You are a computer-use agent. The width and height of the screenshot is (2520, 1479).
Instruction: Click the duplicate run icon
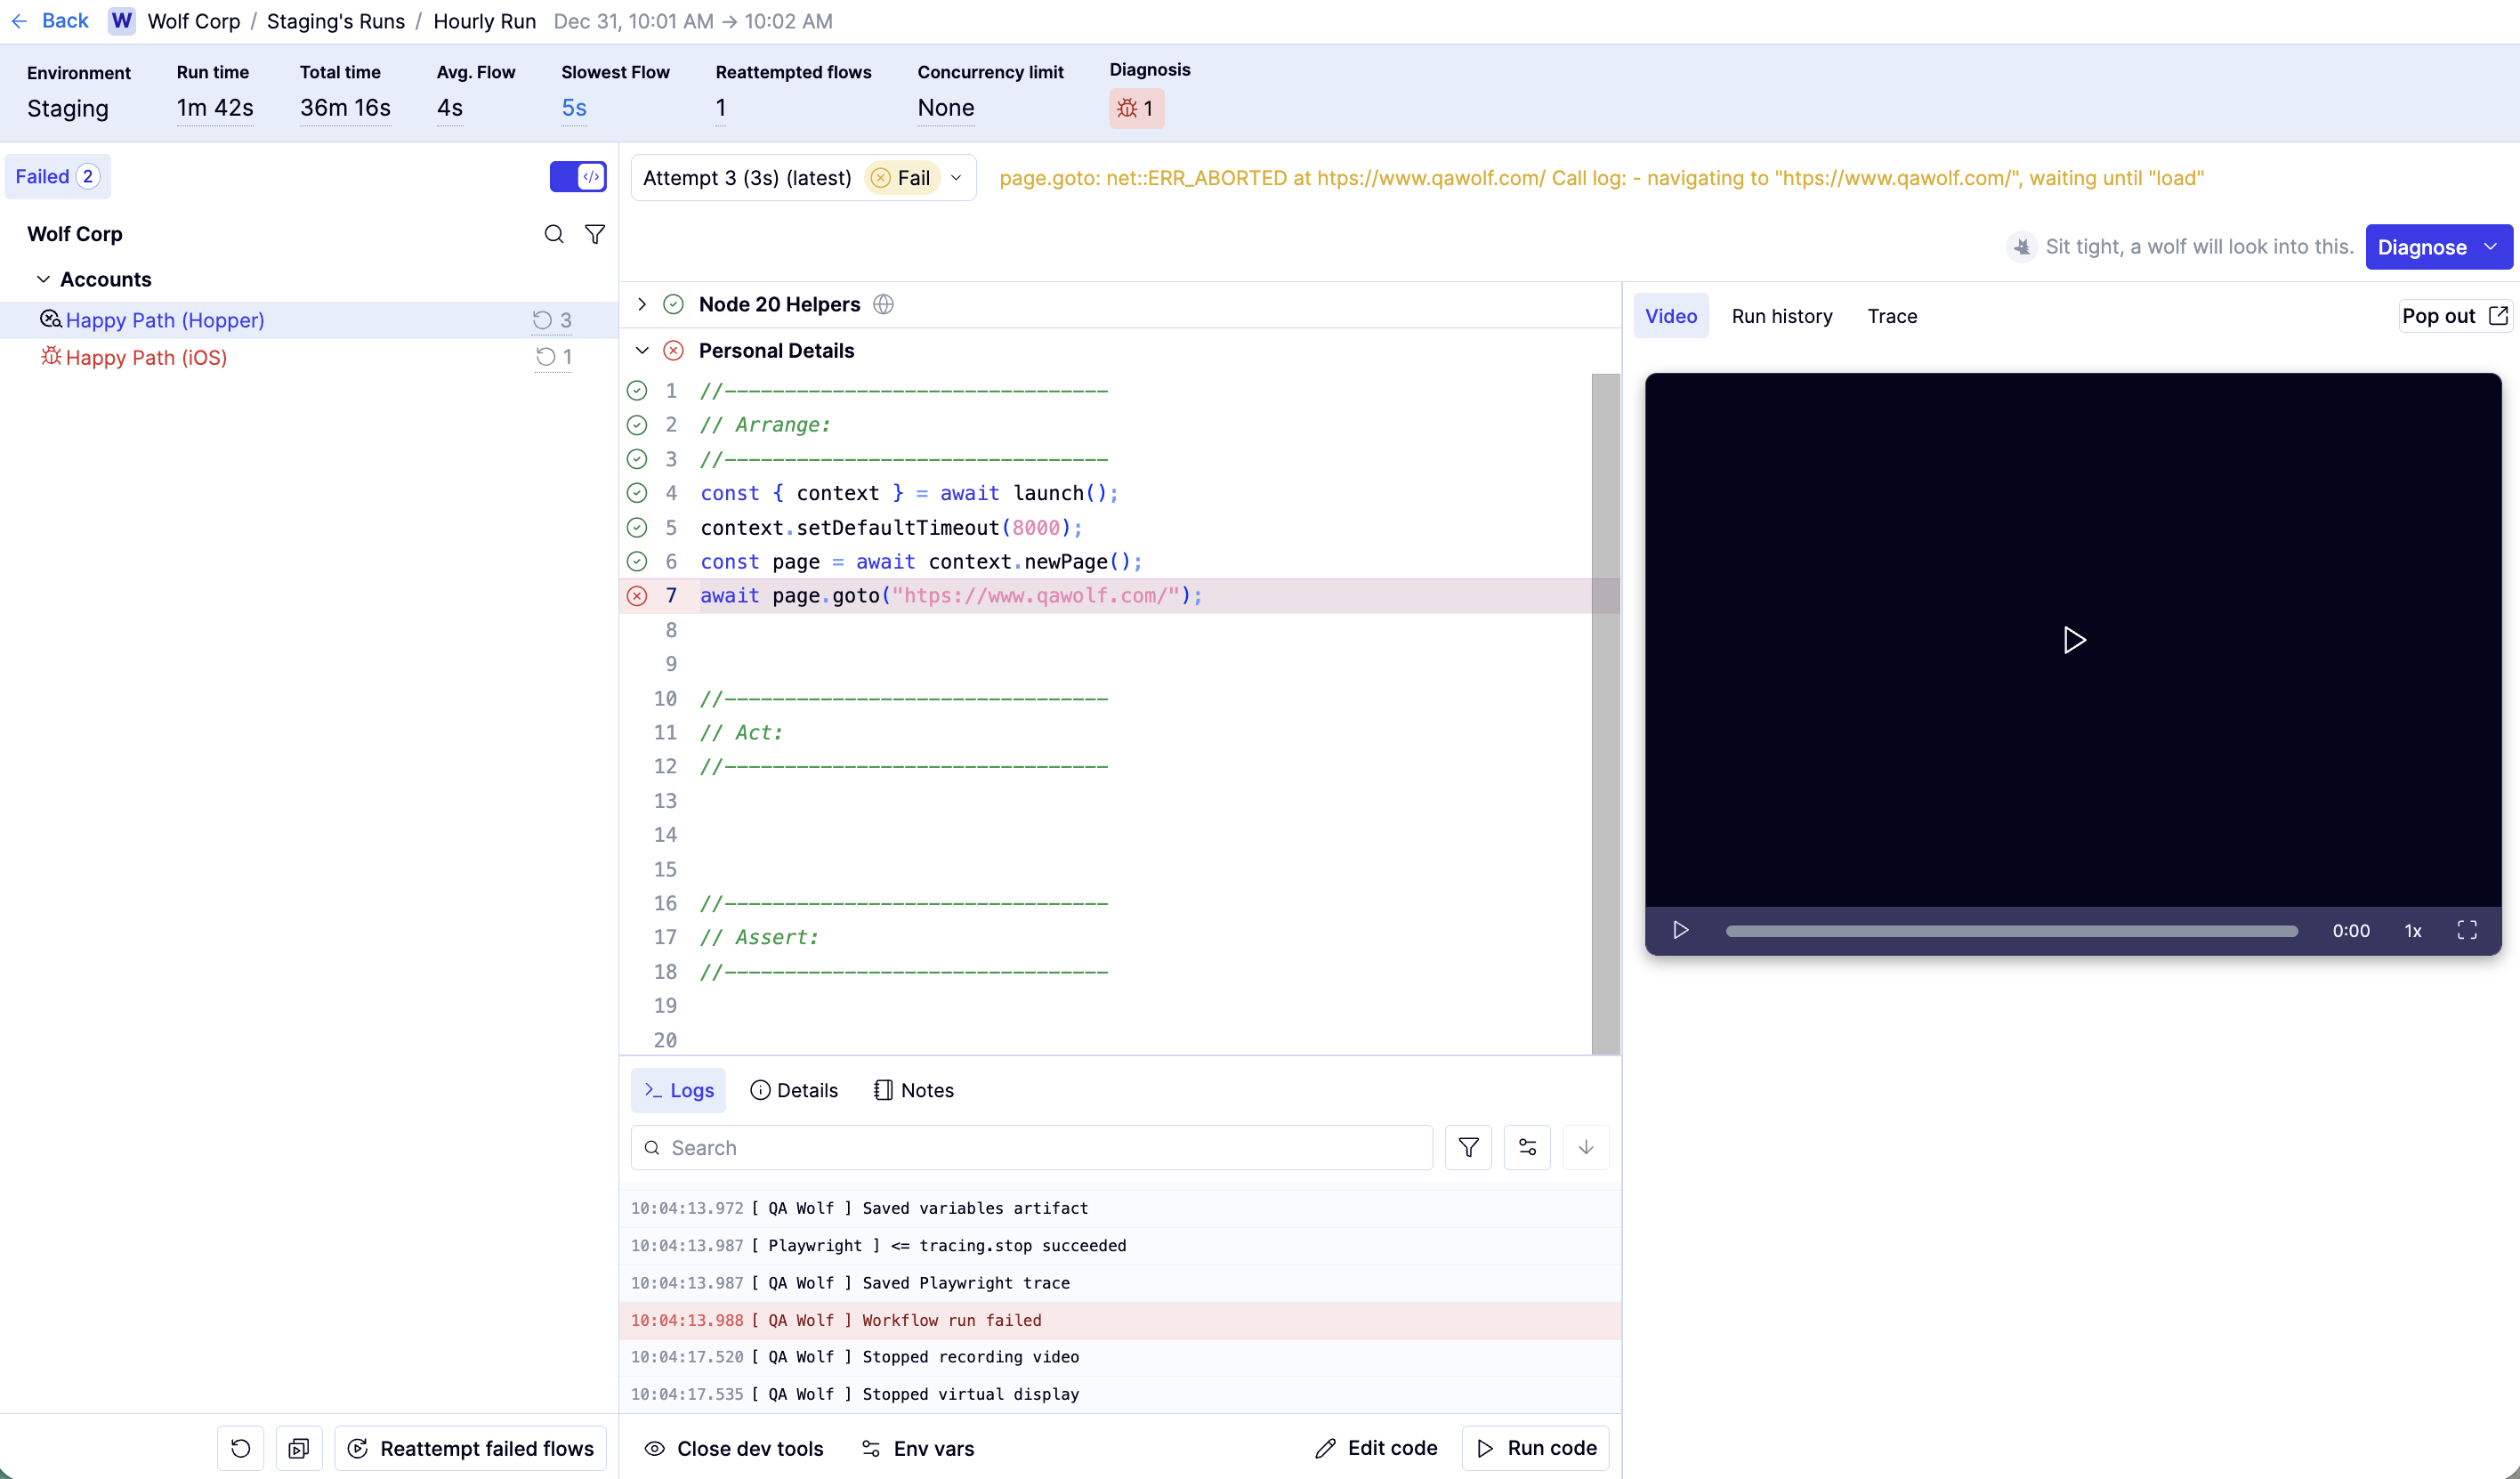(299, 1448)
